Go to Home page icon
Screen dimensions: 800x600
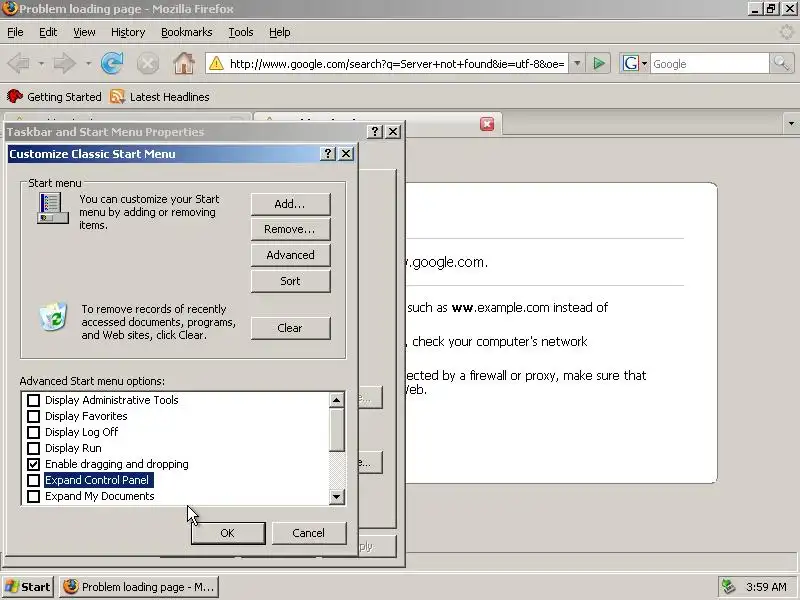pyautogui.click(x=184, y=64)
